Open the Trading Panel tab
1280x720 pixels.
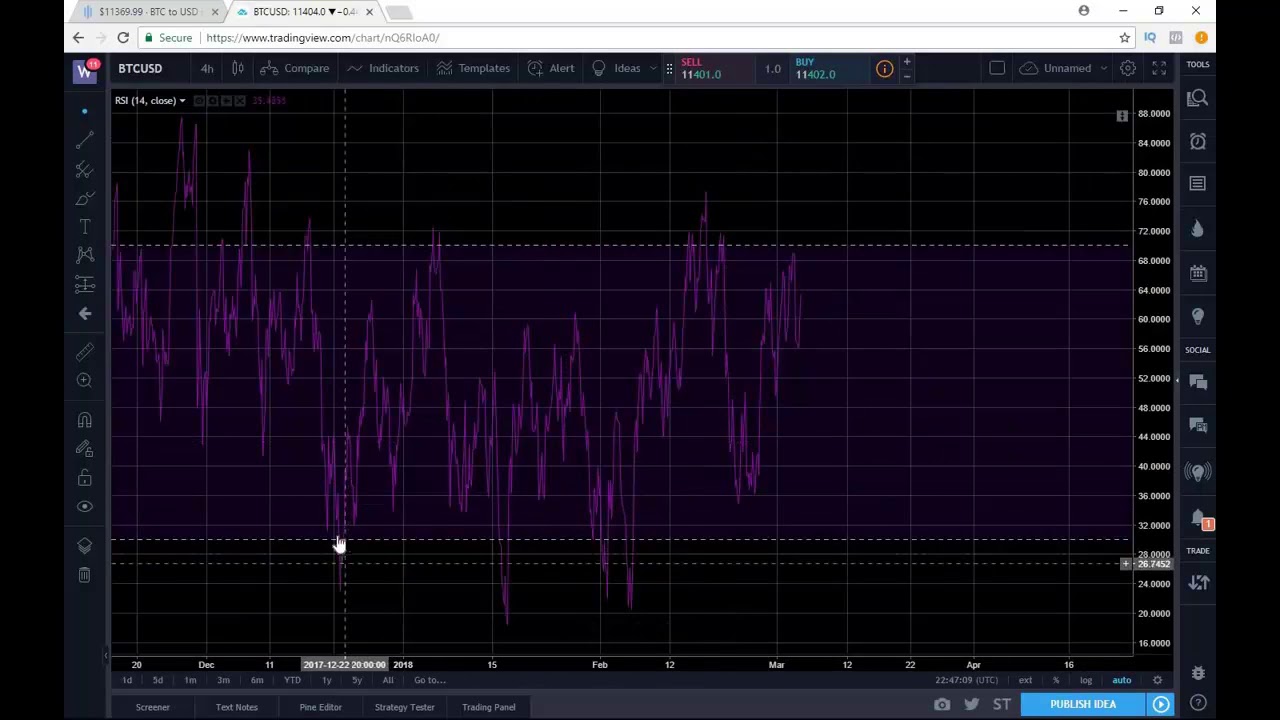pos(489,707)
